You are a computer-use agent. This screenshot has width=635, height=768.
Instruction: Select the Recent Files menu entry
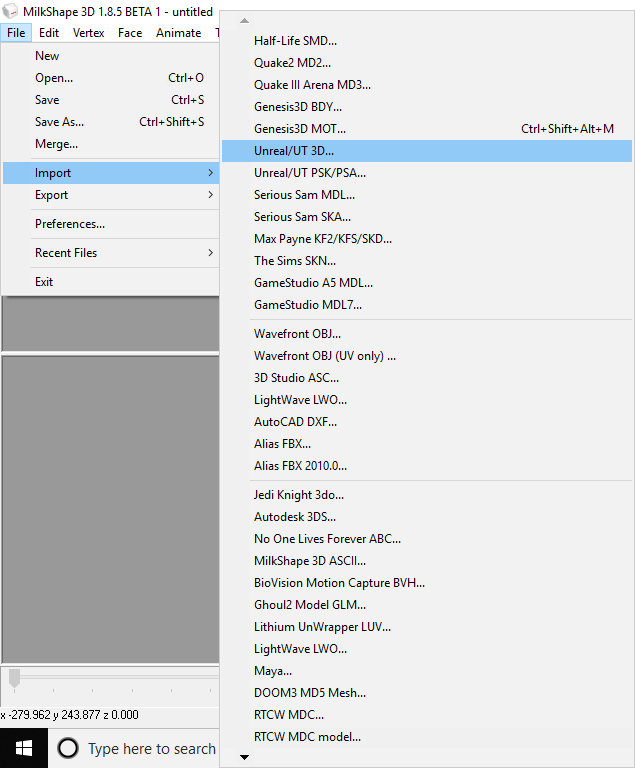tap(111, 252)
